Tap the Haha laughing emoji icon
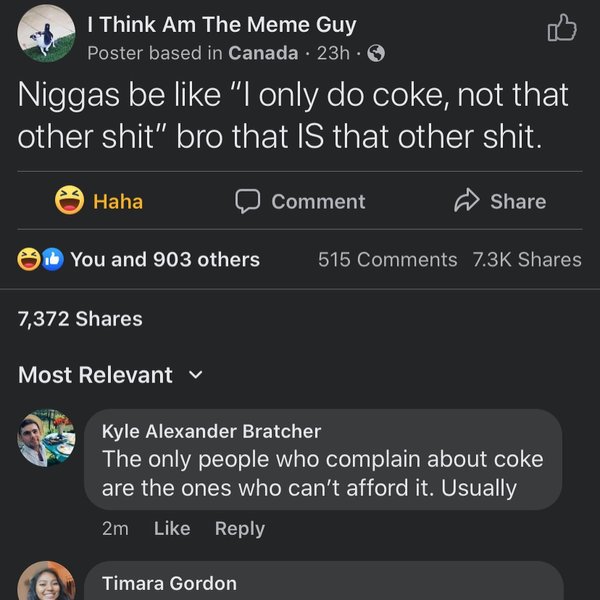The width and height of the screenshot is (600, 600). 69,201
